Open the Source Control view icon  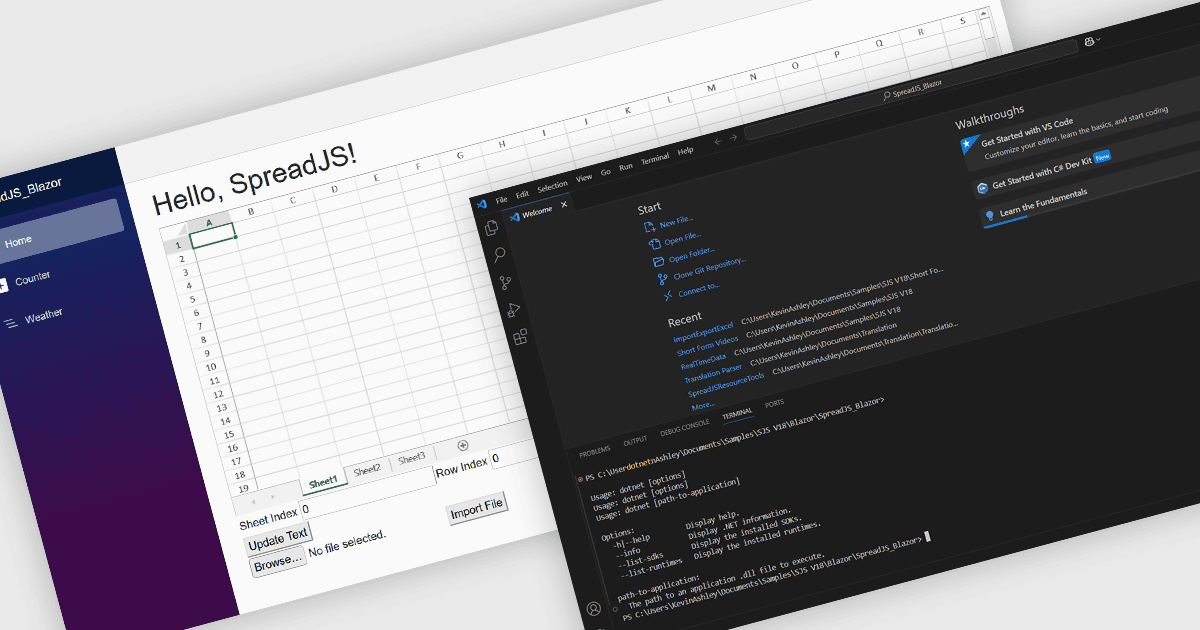506,283
